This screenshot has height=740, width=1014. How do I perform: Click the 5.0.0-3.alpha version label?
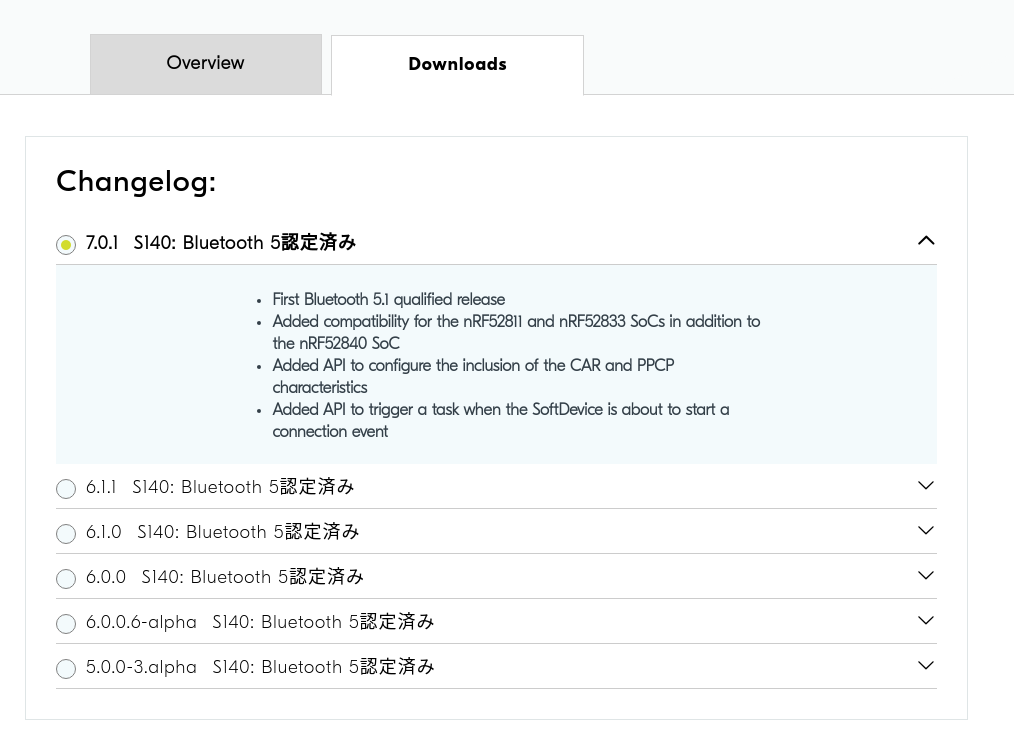coord(141,666)
